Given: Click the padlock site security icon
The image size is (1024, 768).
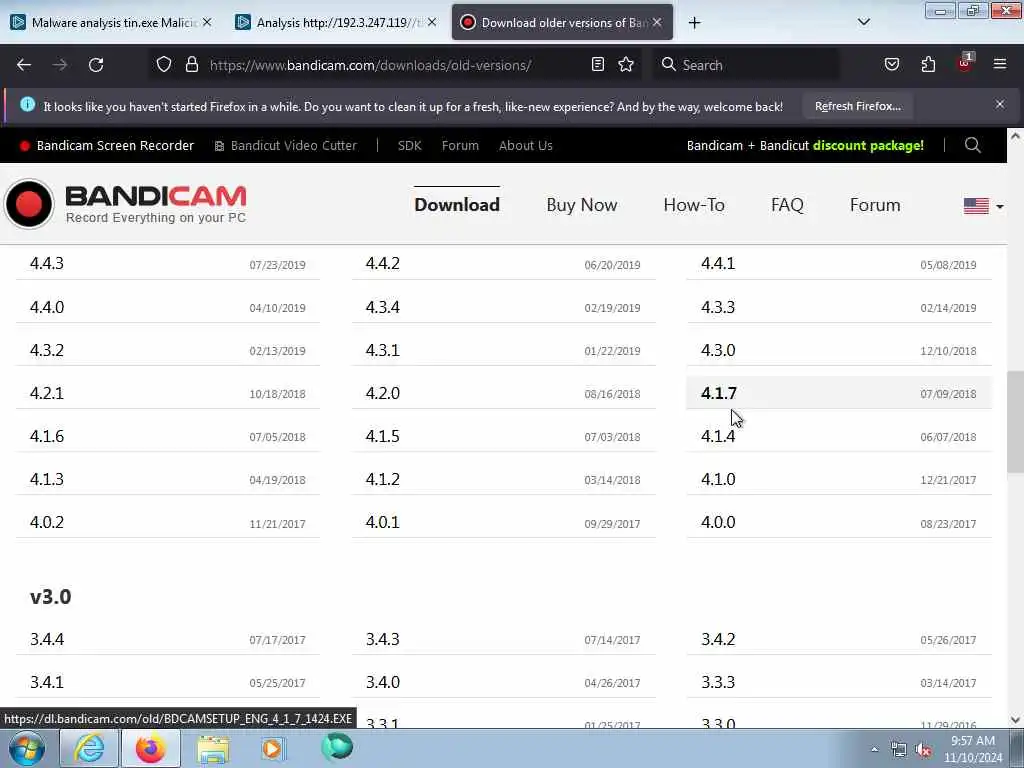Looking at the screenshot, I should (x=191, y=64).
